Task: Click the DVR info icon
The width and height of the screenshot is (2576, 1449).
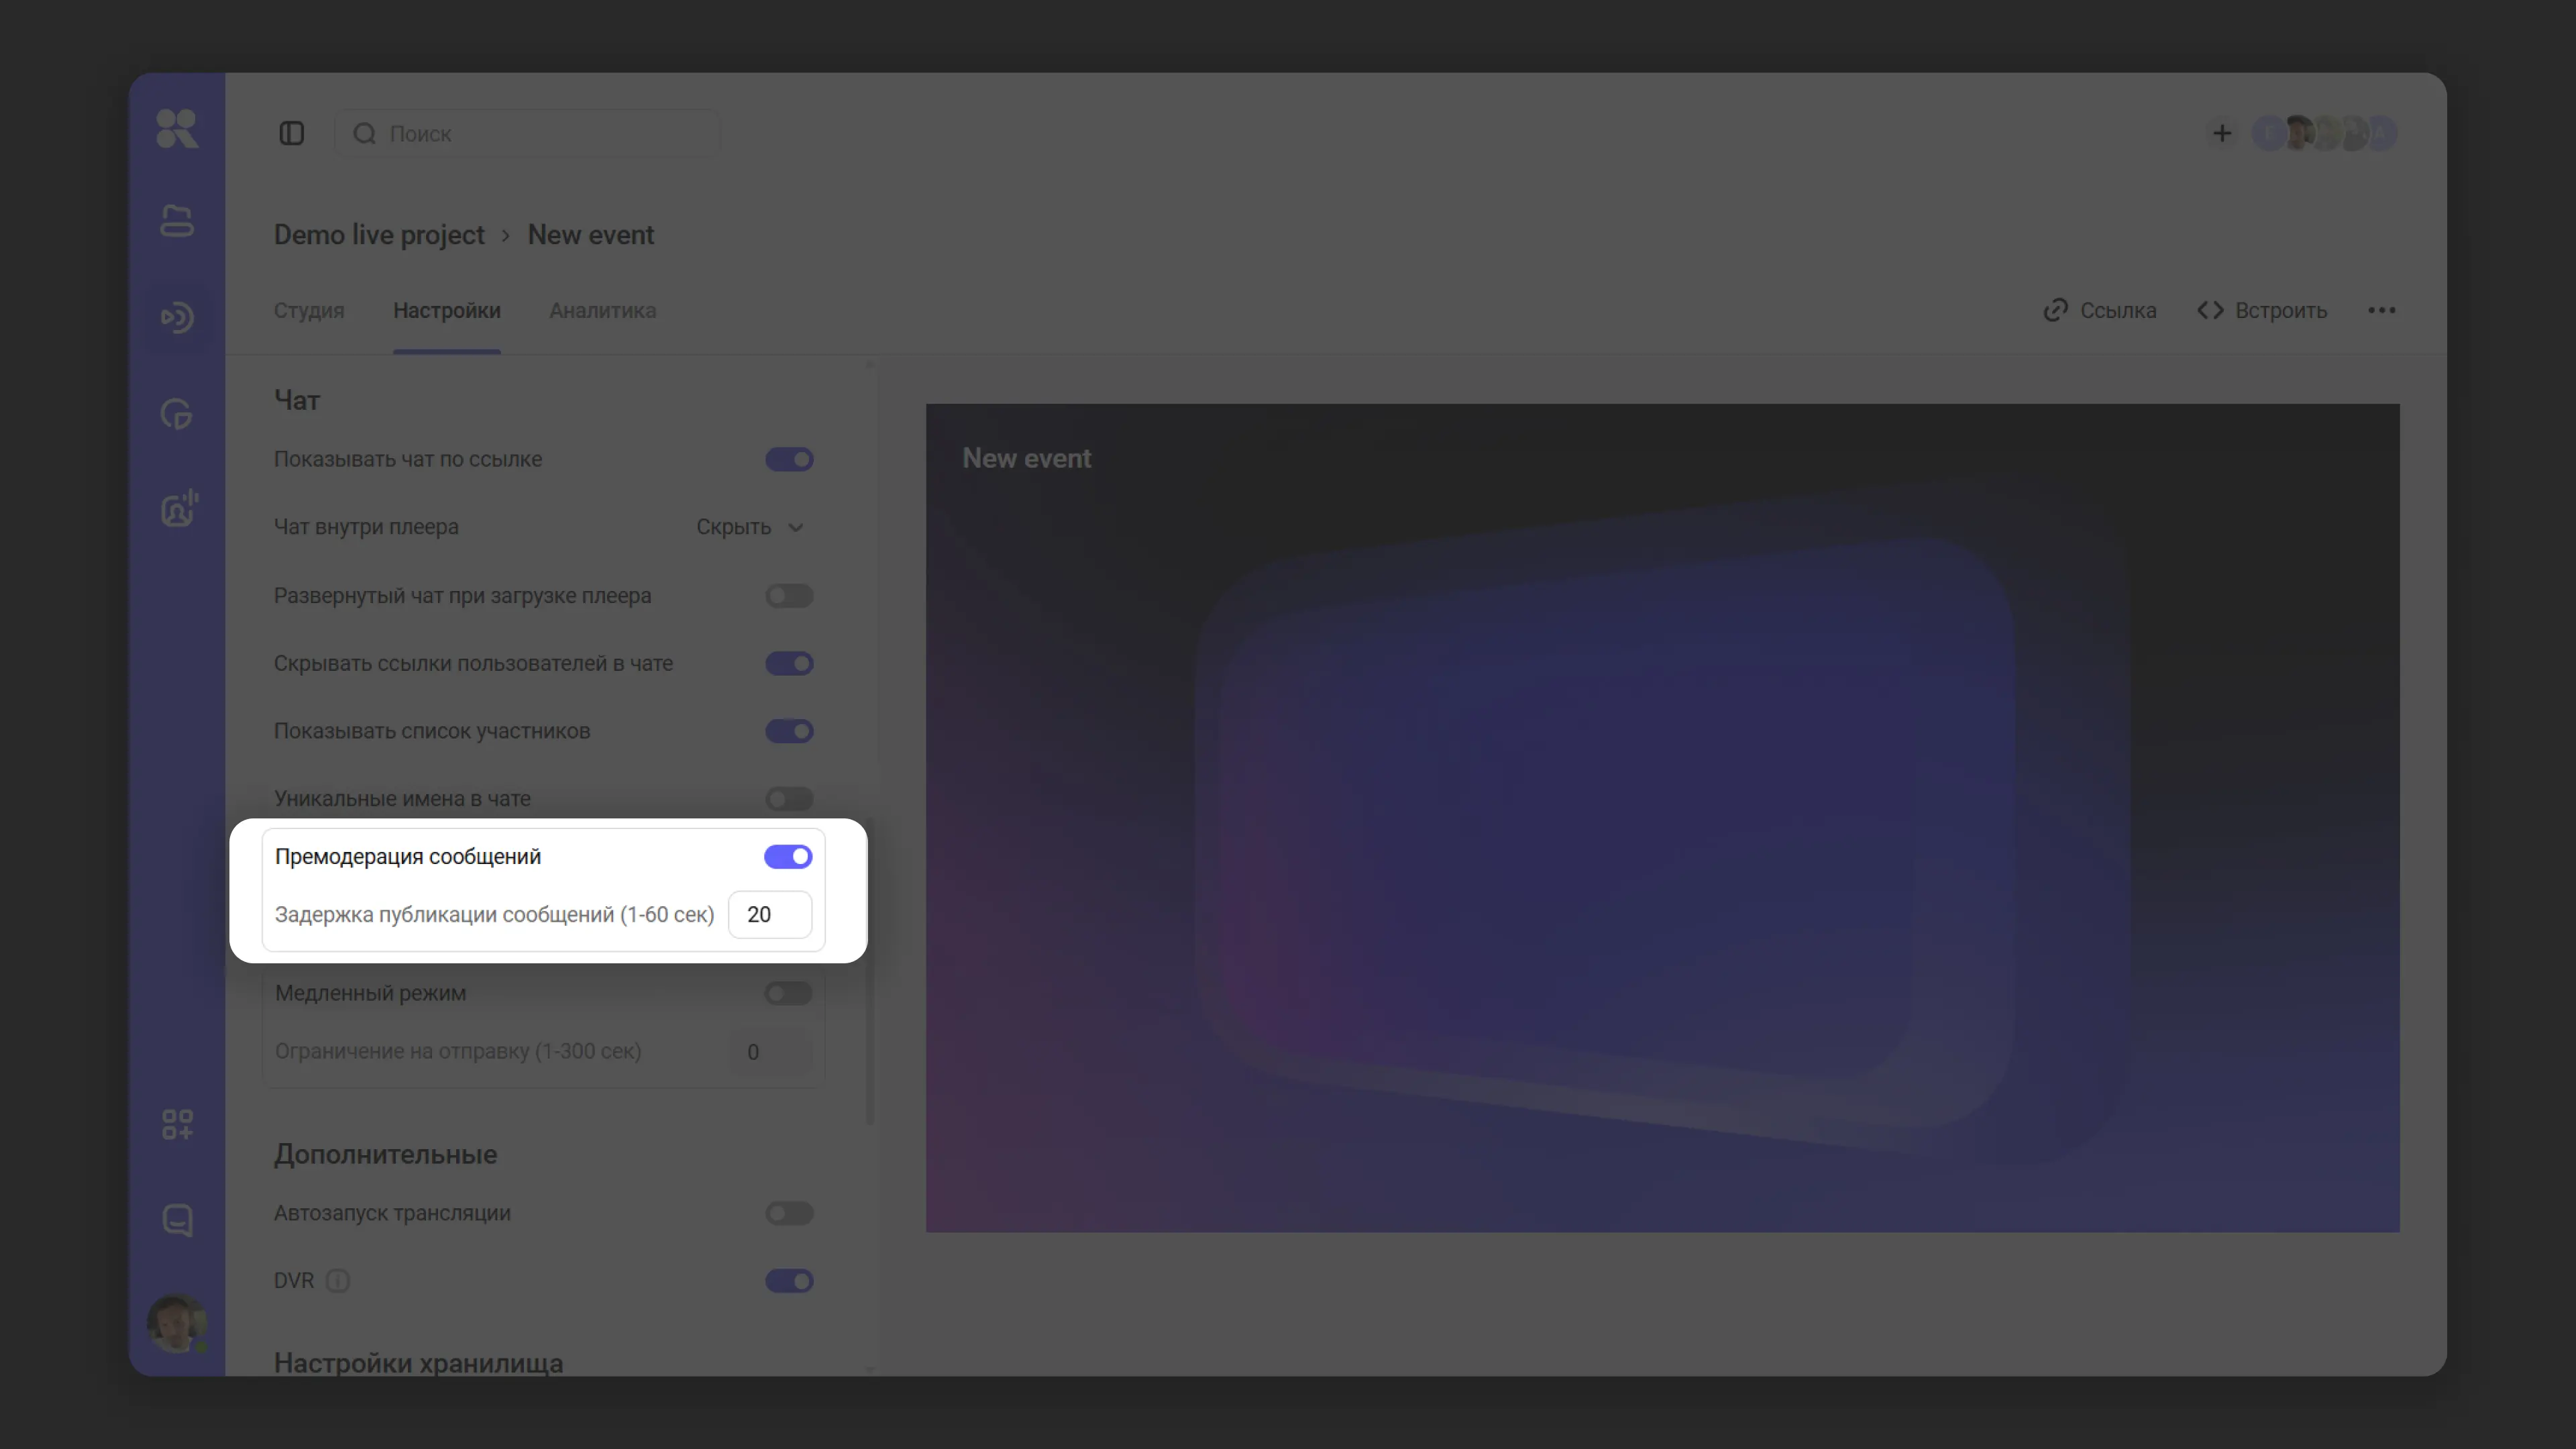Action: pyautogui.click(x=338, y=1281)
